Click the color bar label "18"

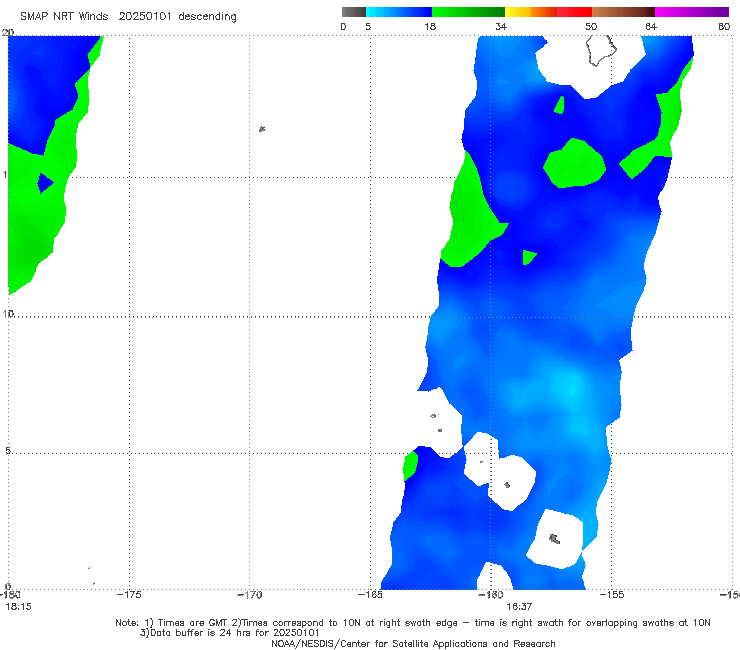[x=430, y=26]
